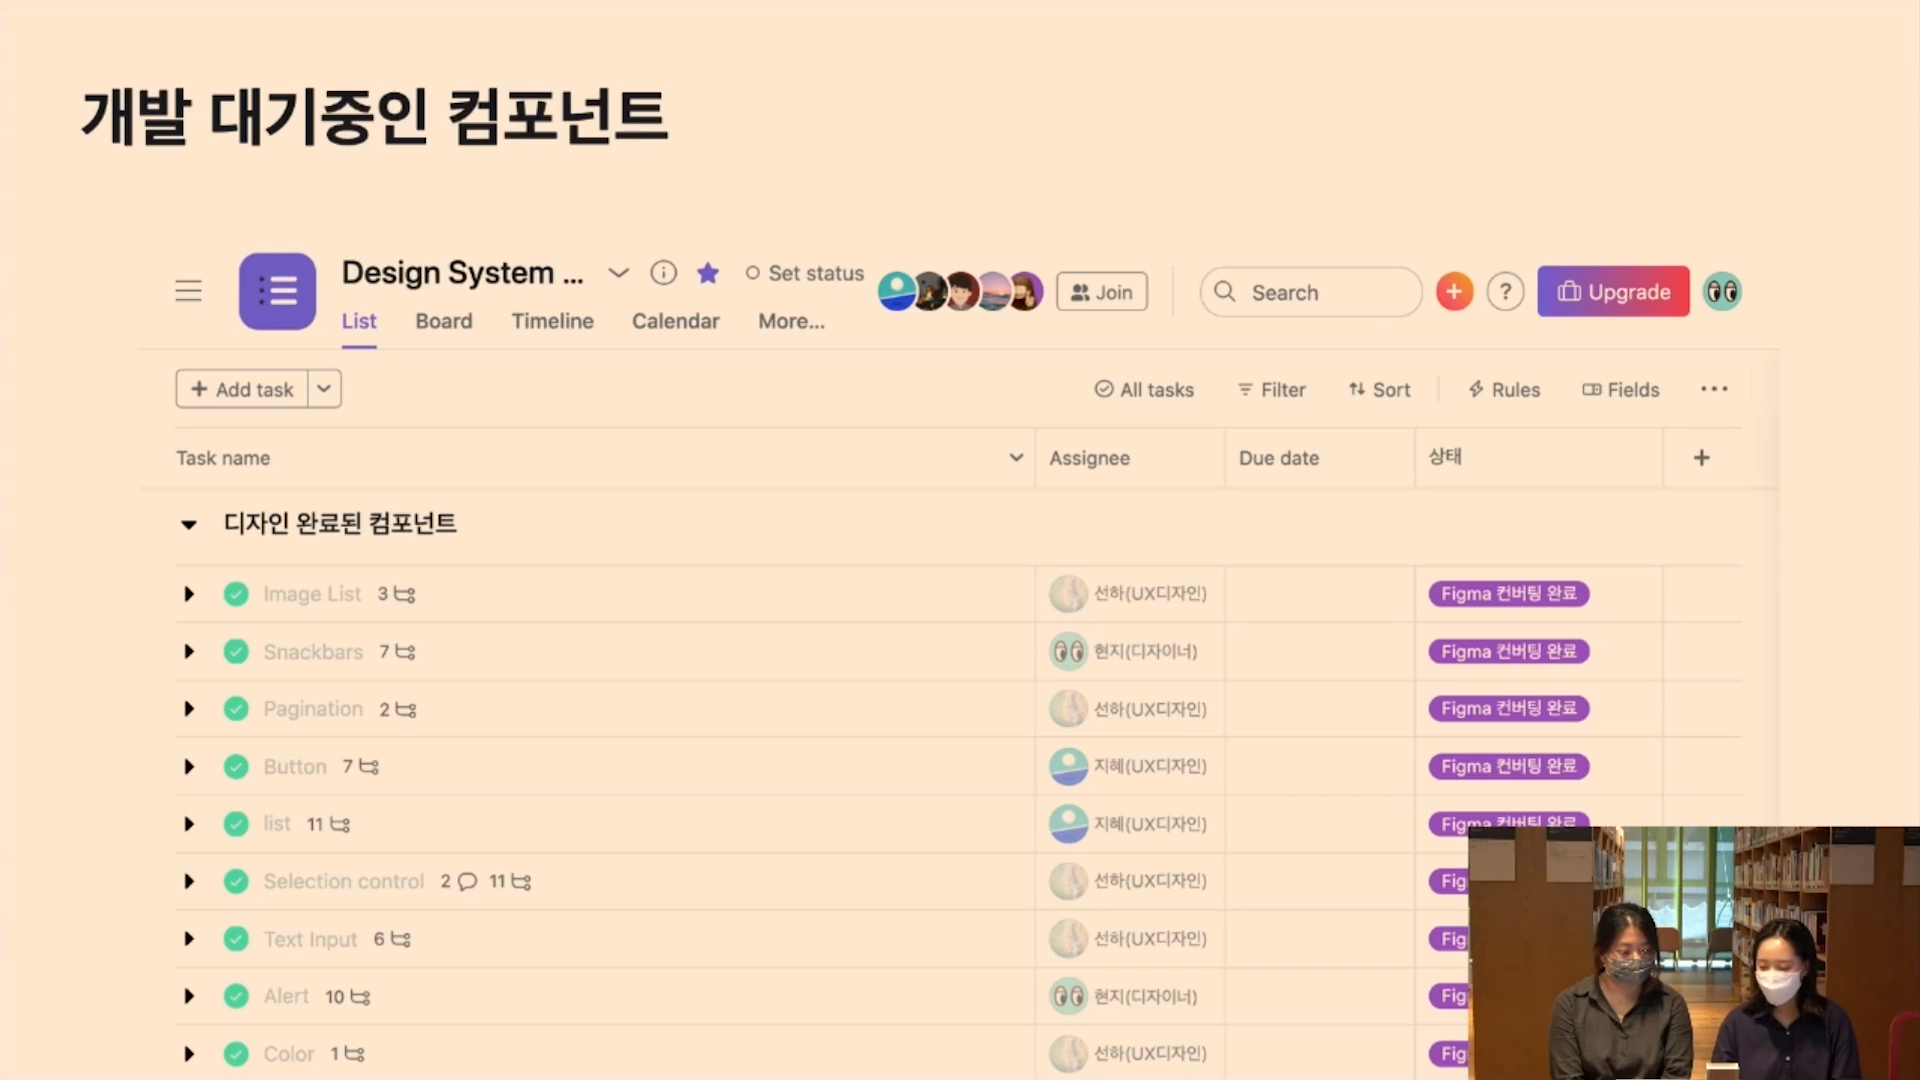
Task: Open project info details icon
Action: [x=663, y=273]
